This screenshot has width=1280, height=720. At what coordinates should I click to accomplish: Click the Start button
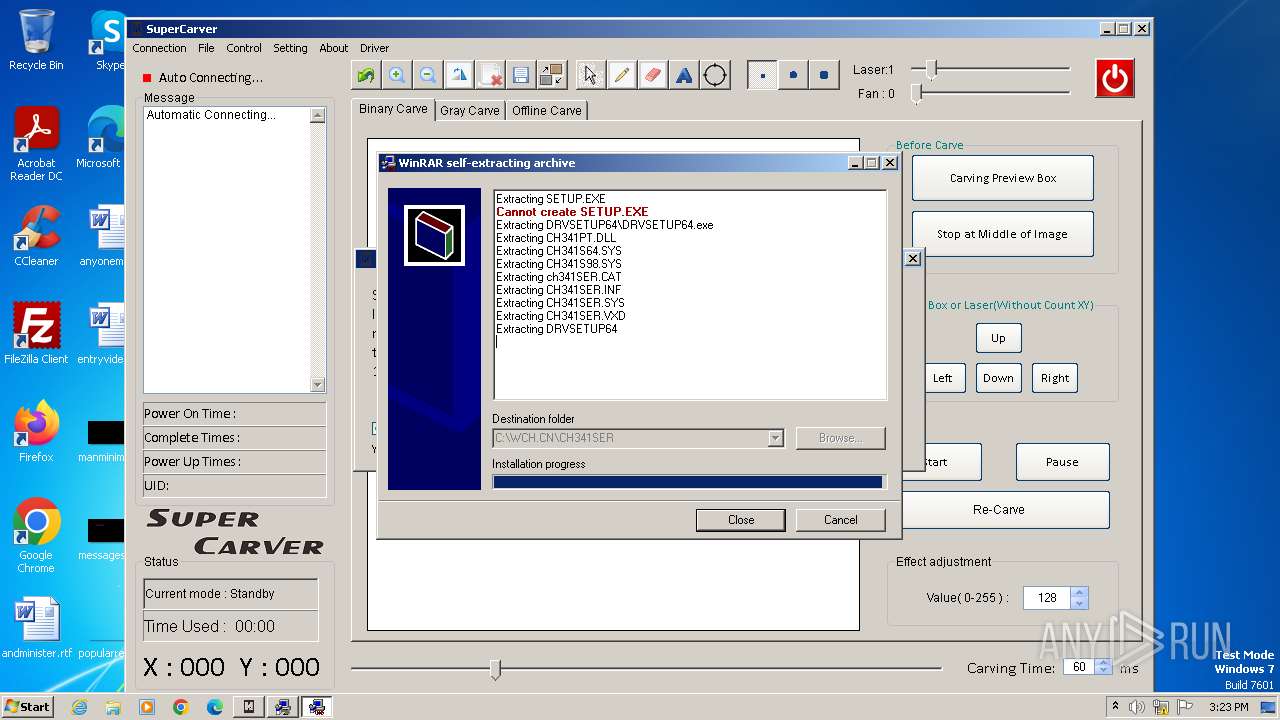(x=27, y=706)
